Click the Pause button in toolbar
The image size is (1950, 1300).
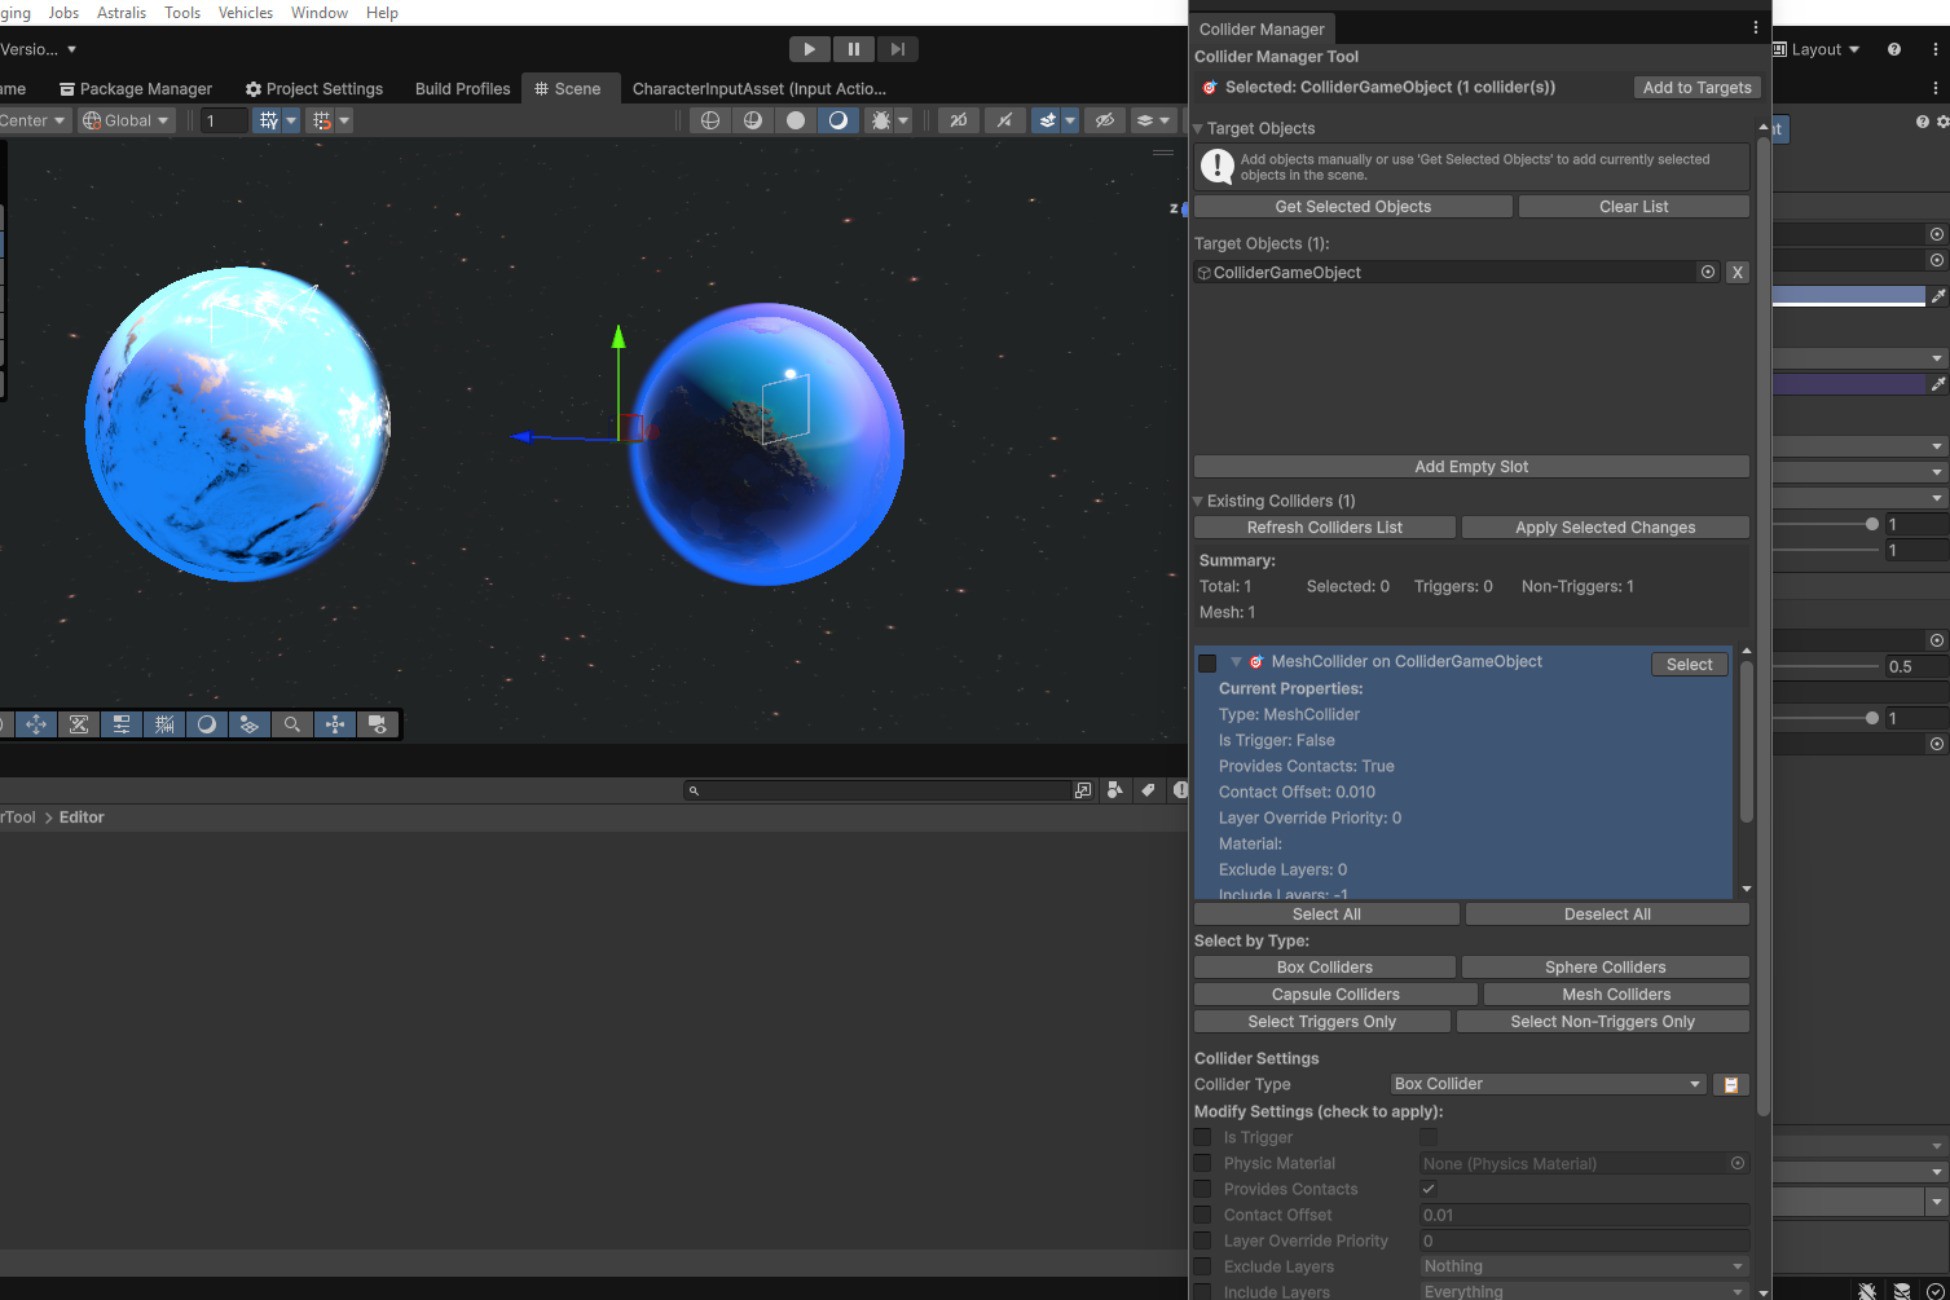(853, 49)
